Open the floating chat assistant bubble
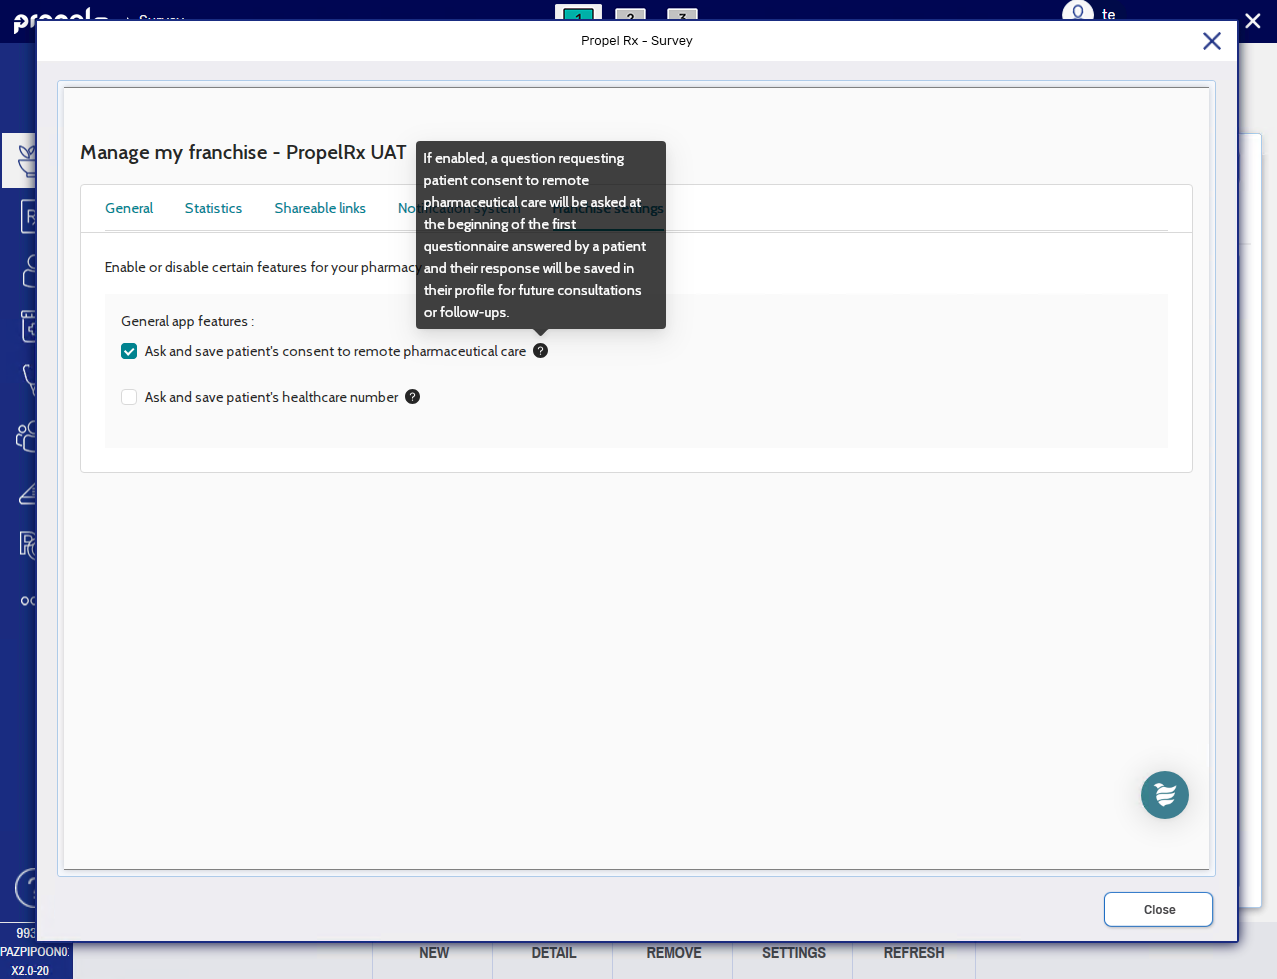Image resolution: width=1277 pixels, height=979 pixels. tap(1164, 795)
